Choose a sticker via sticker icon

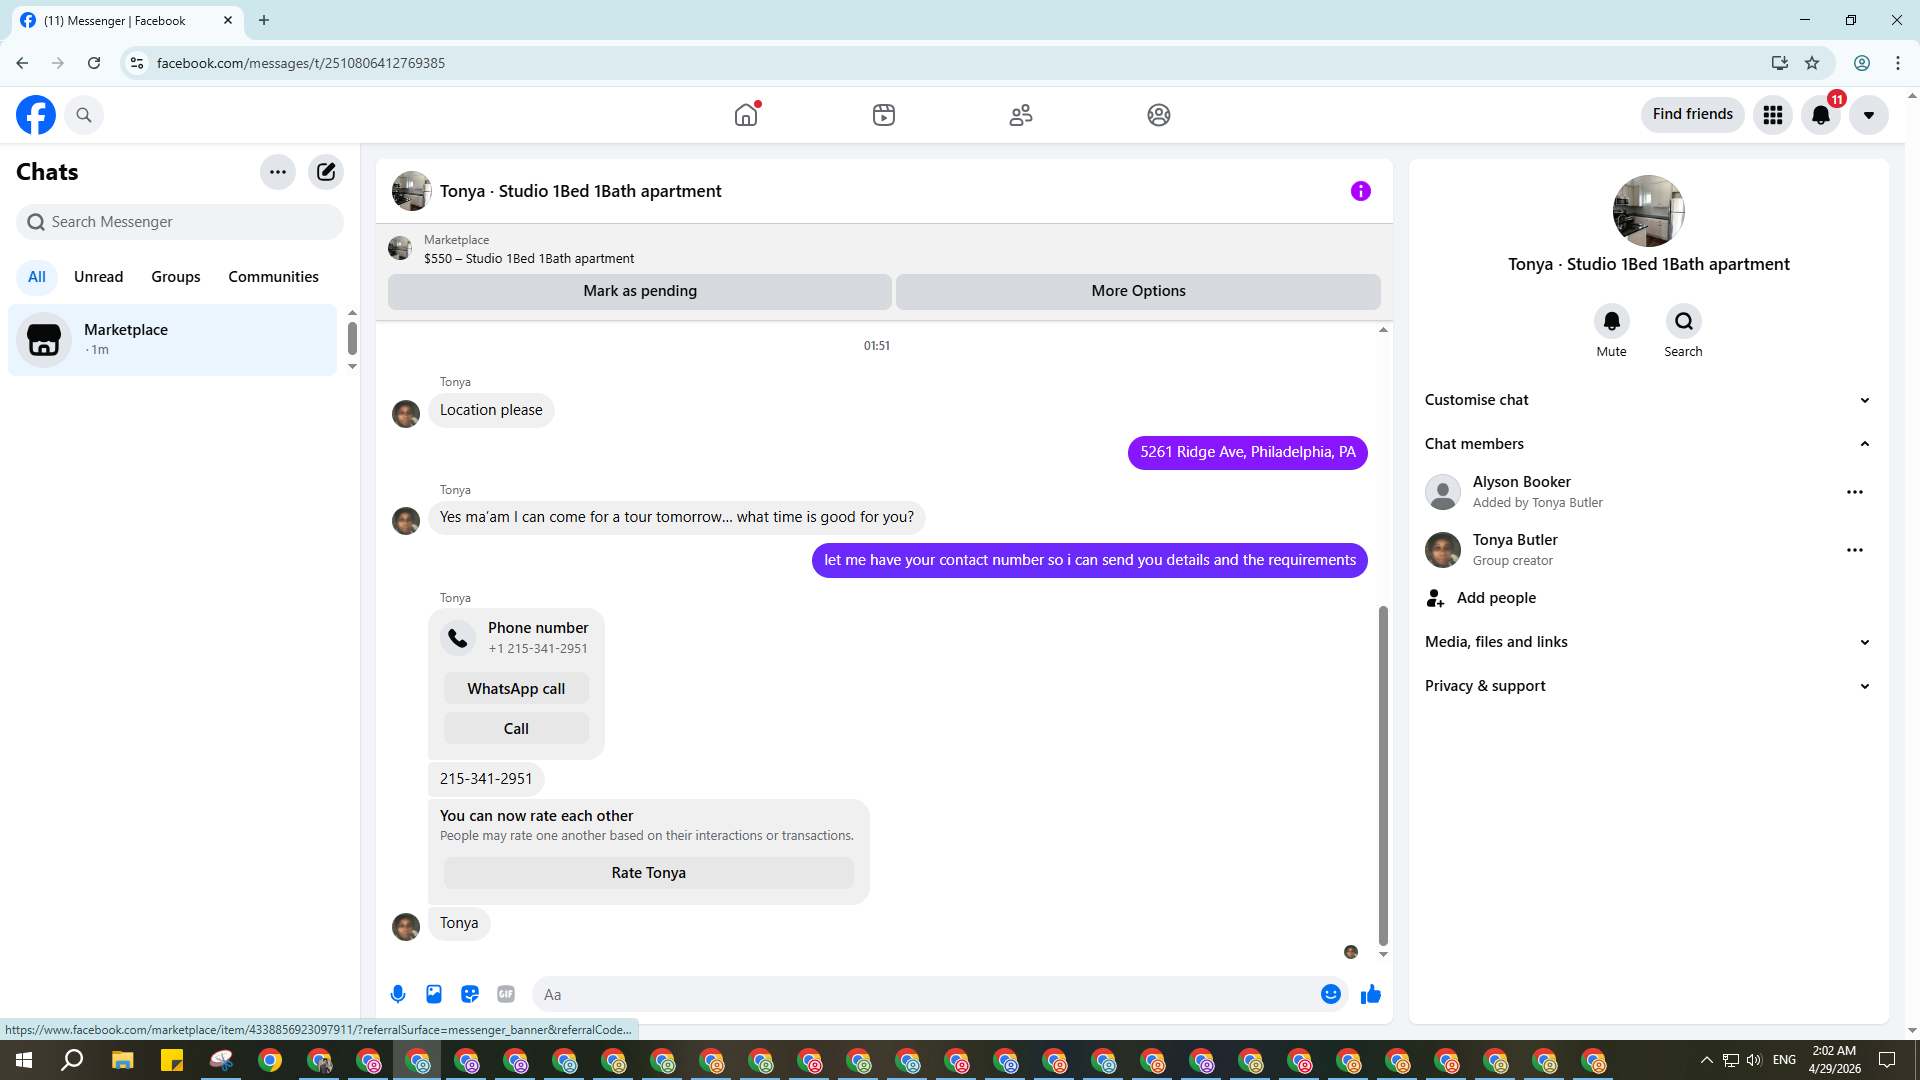470,994
